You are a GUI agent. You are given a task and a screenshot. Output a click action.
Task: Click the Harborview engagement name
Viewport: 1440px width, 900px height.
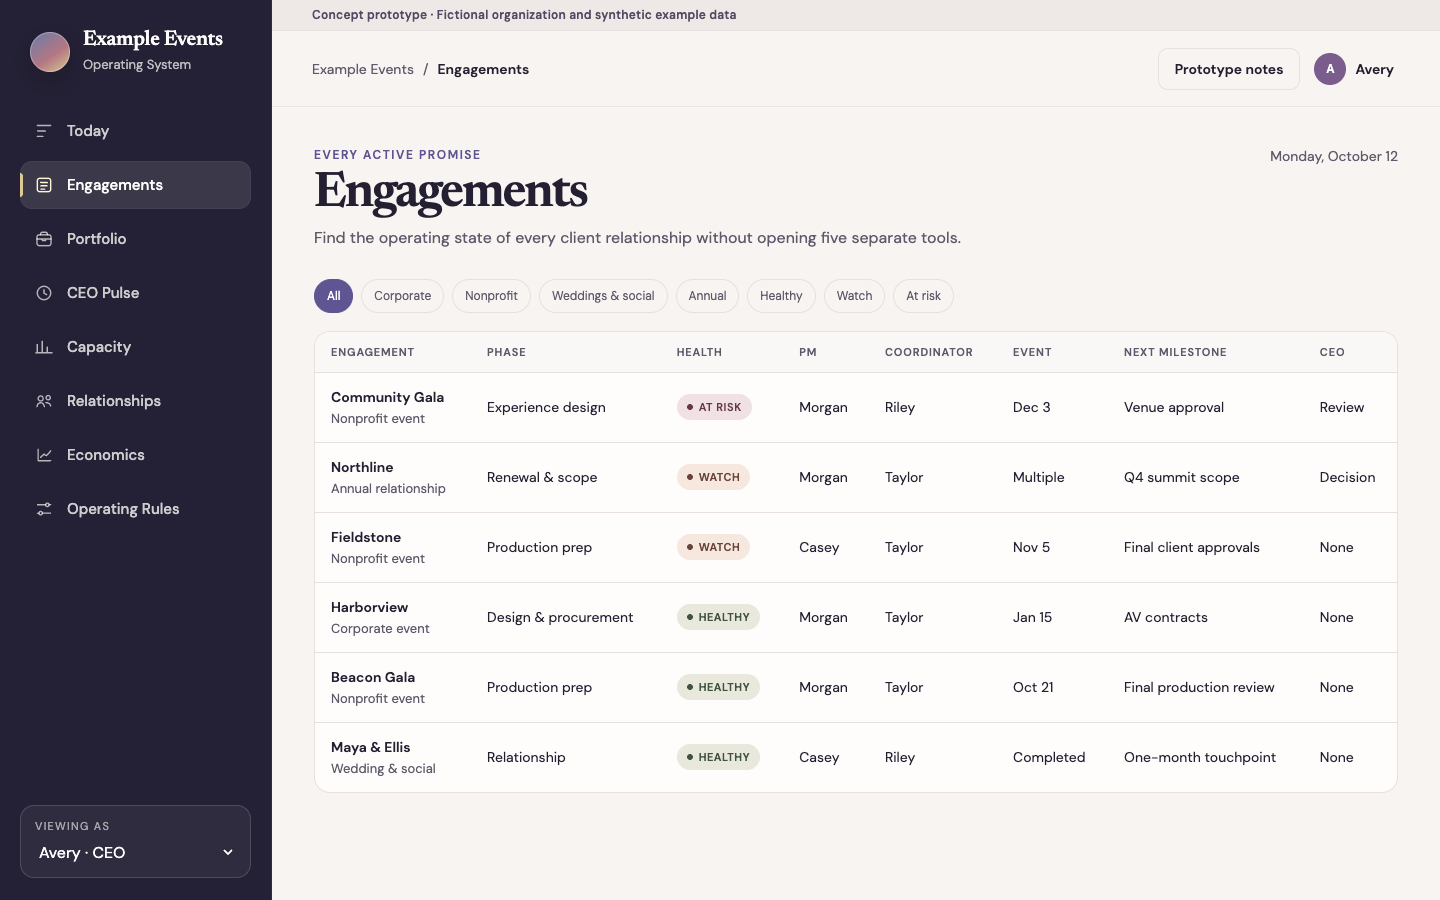369,607
